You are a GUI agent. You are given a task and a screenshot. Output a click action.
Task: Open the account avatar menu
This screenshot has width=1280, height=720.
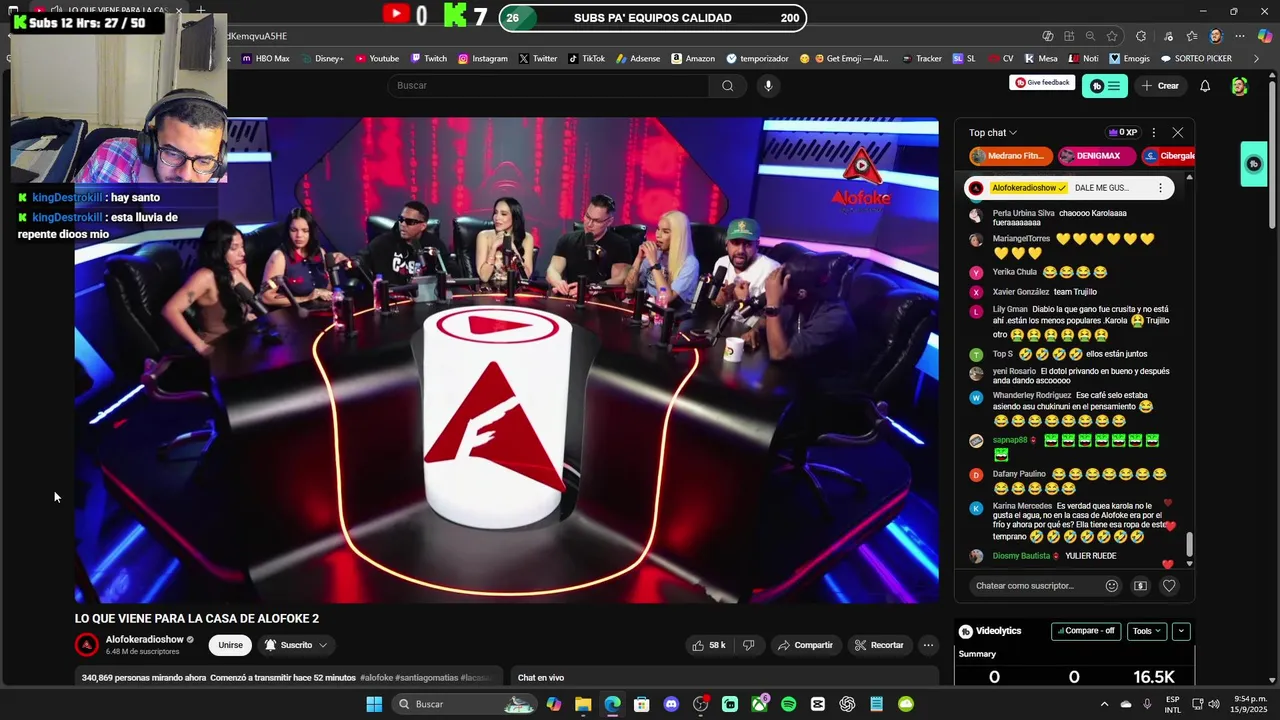[x=1239, y=86]
